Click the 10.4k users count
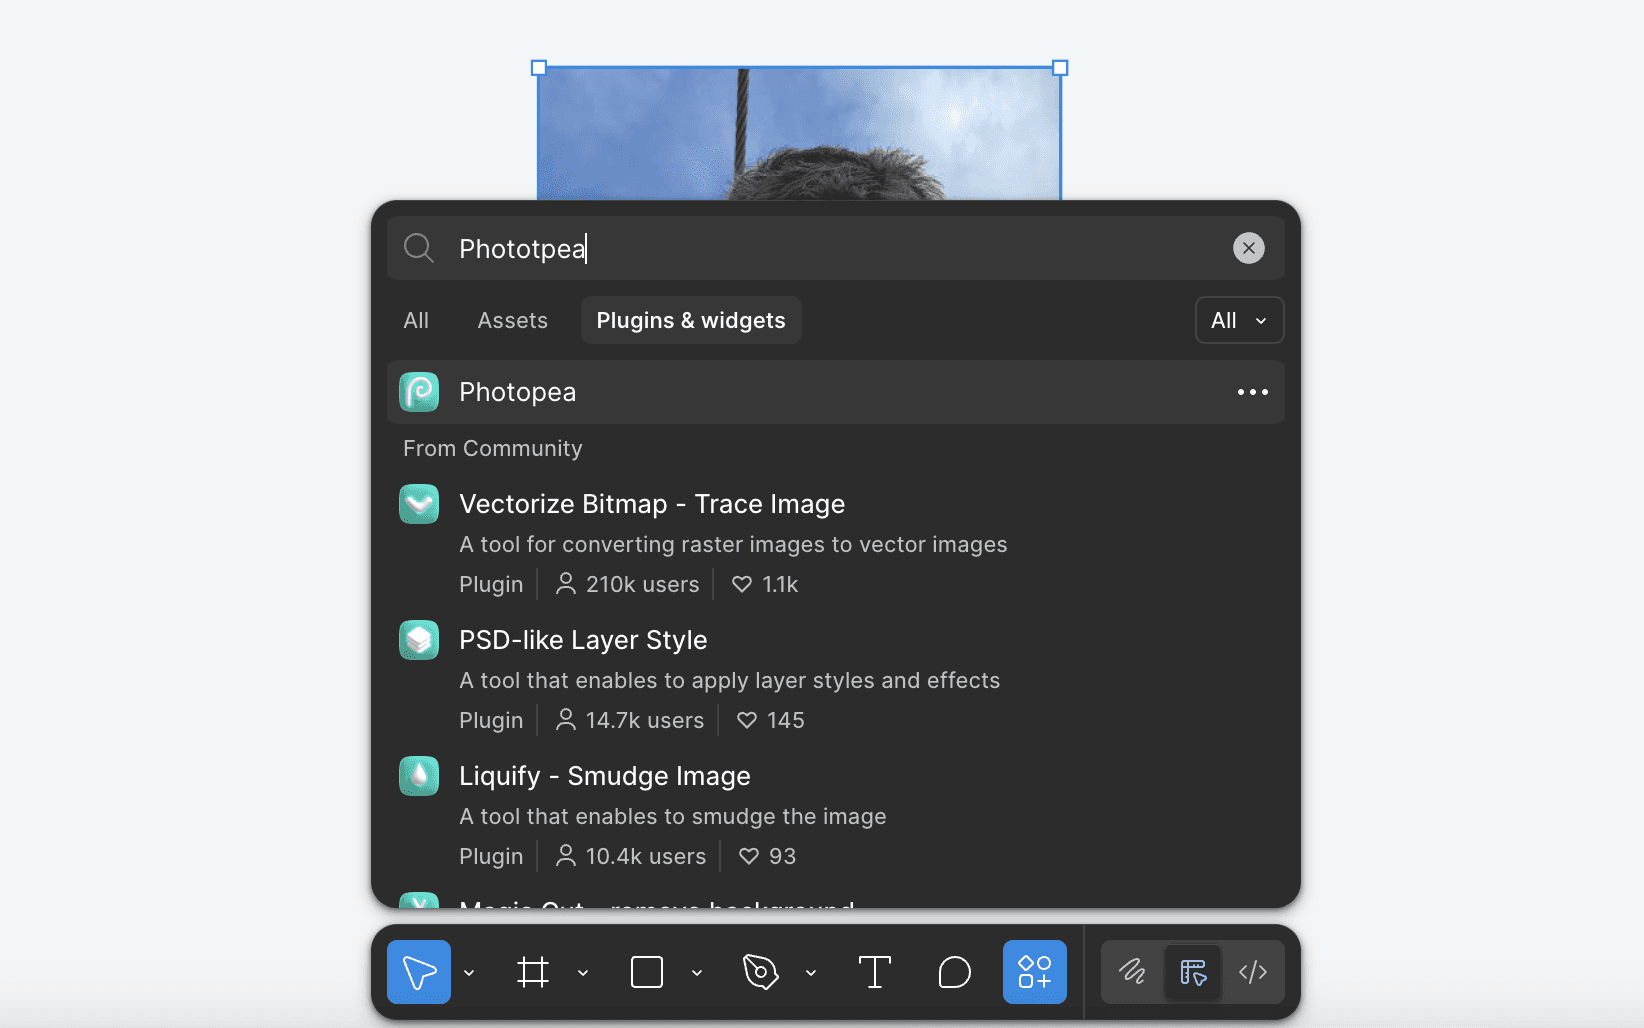The height and width of the screenshot is (1028, 1644). (x=631, y=856)
